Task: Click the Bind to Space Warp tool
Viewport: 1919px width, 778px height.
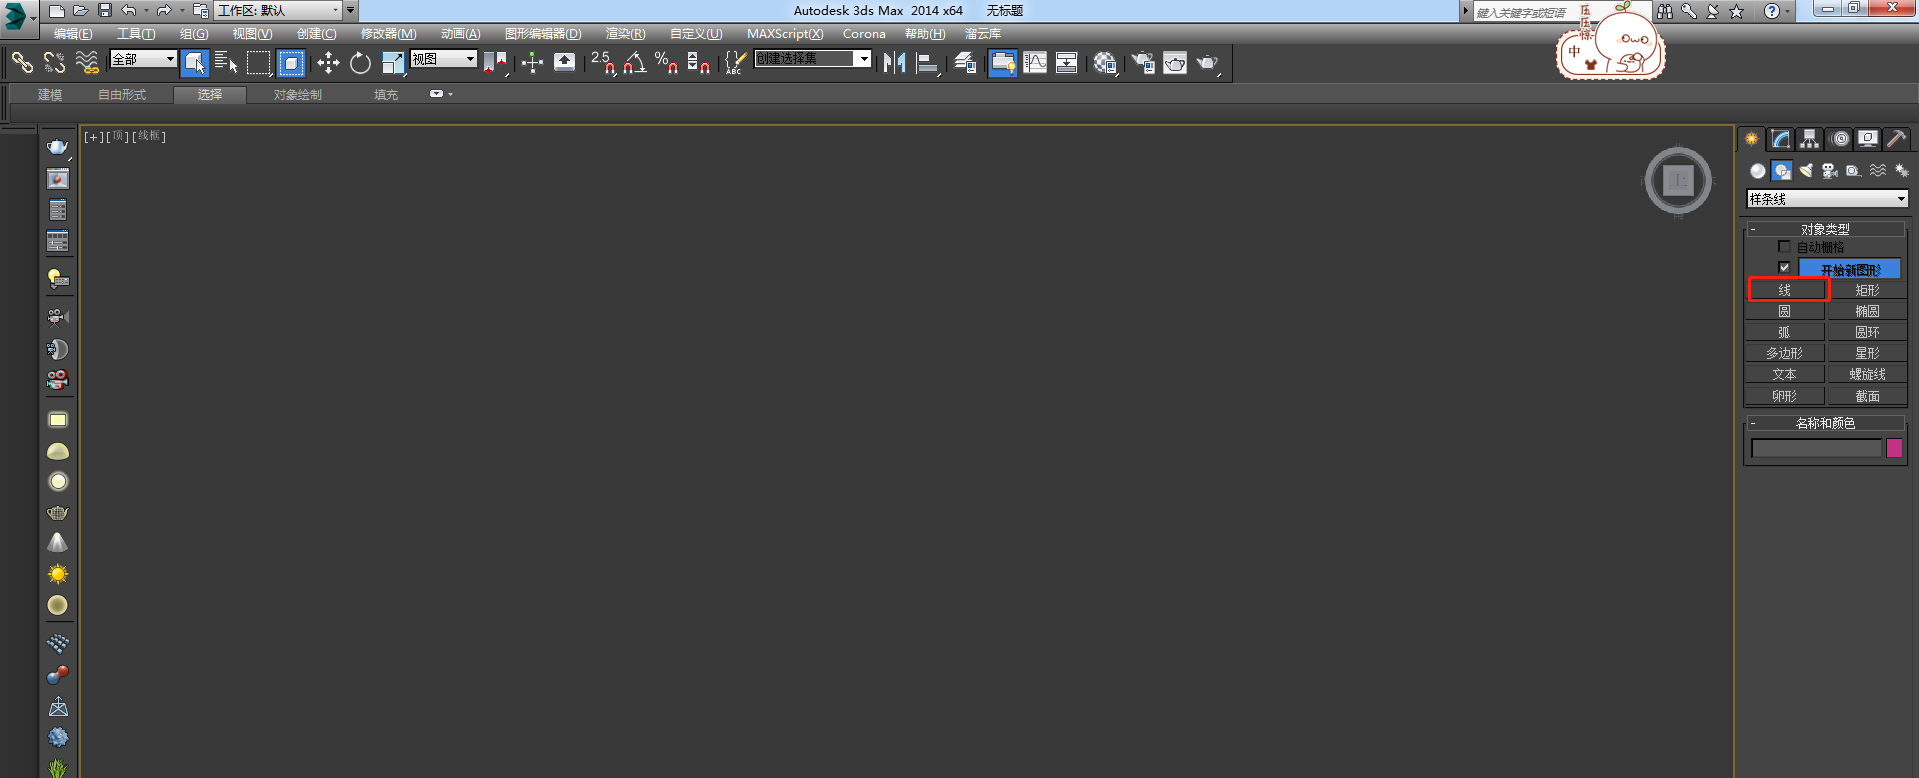Action: tap(87, 63)
